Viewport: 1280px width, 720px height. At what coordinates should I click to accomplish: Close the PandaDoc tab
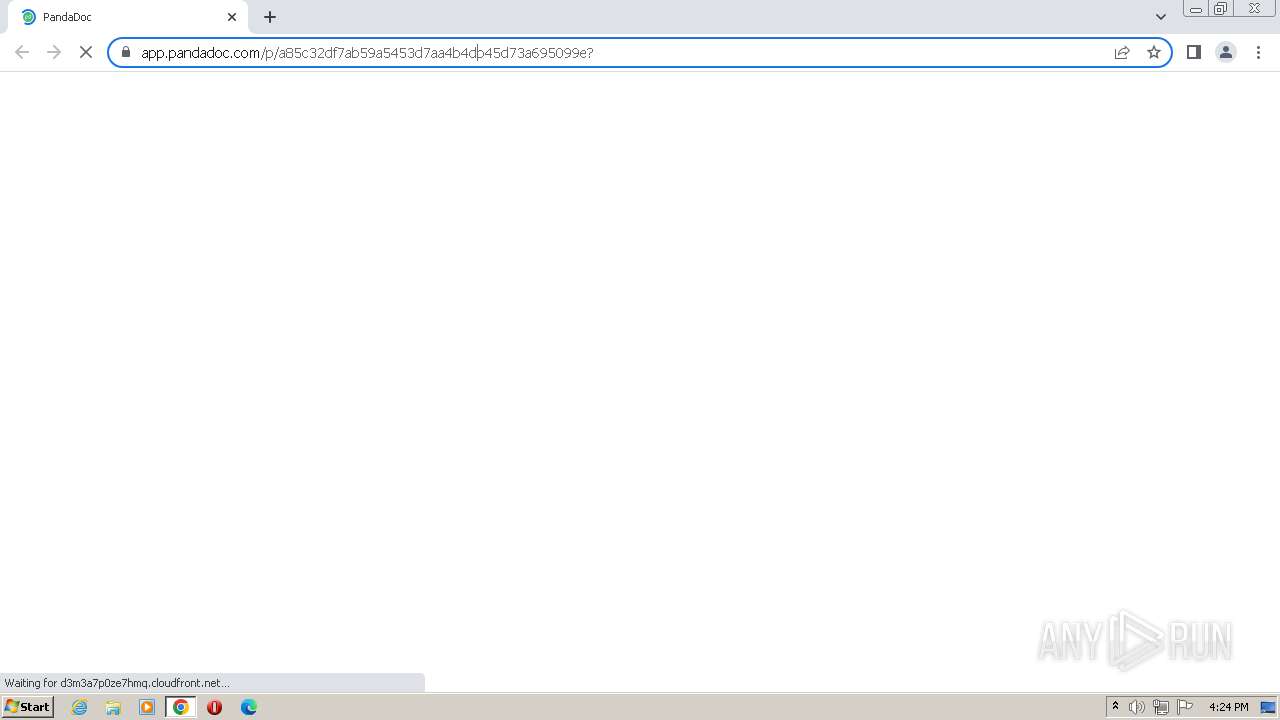[x=232, y=17]
